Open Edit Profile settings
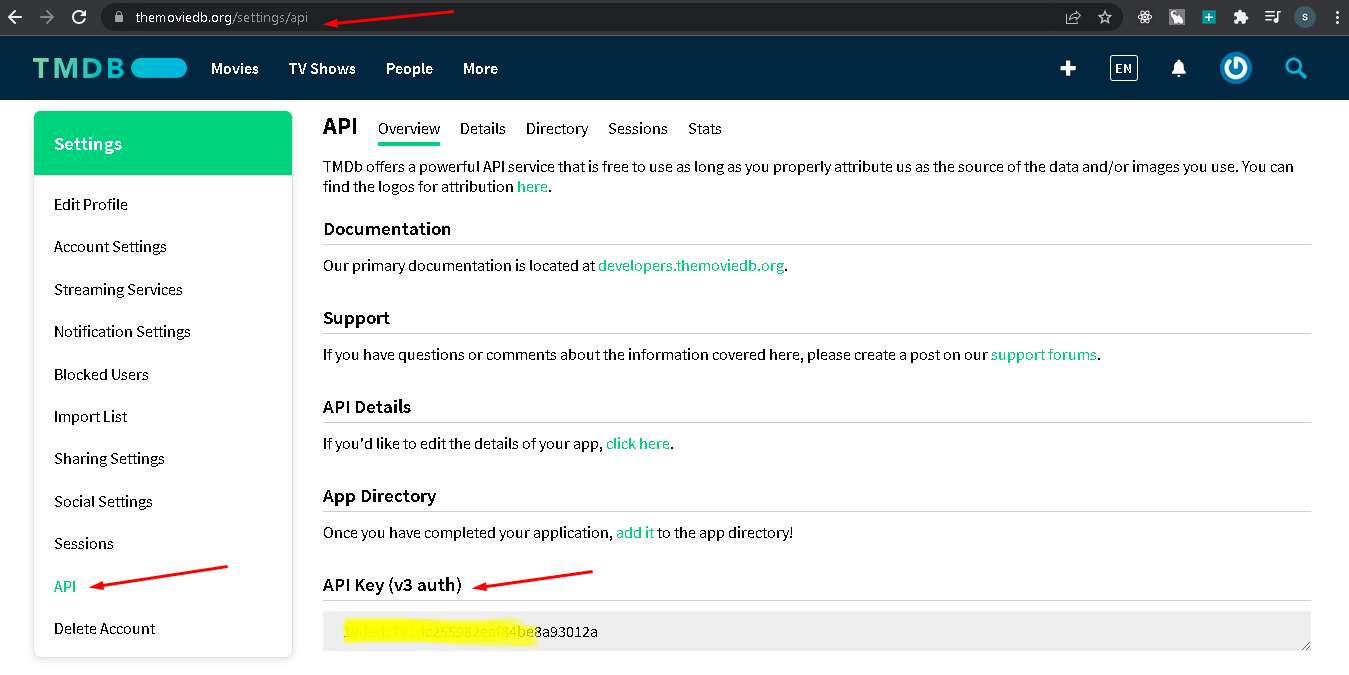 (91, 204)
